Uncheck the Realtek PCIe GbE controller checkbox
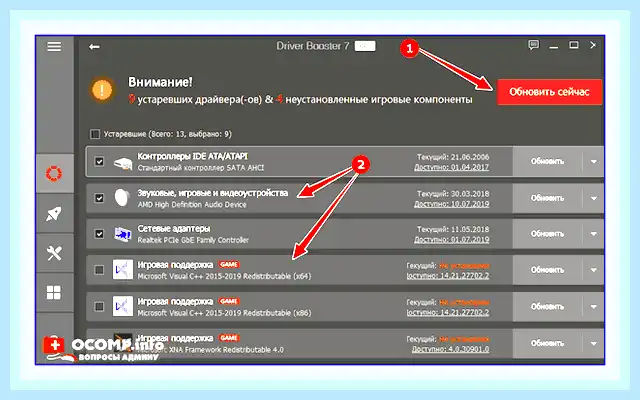 [x=99, y=234]
